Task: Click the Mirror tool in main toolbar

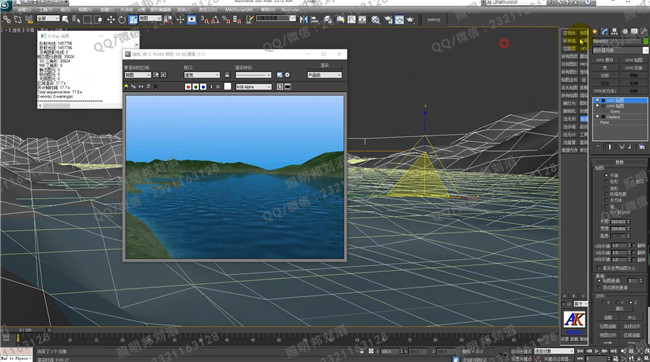Action: [x=303, y=19]
